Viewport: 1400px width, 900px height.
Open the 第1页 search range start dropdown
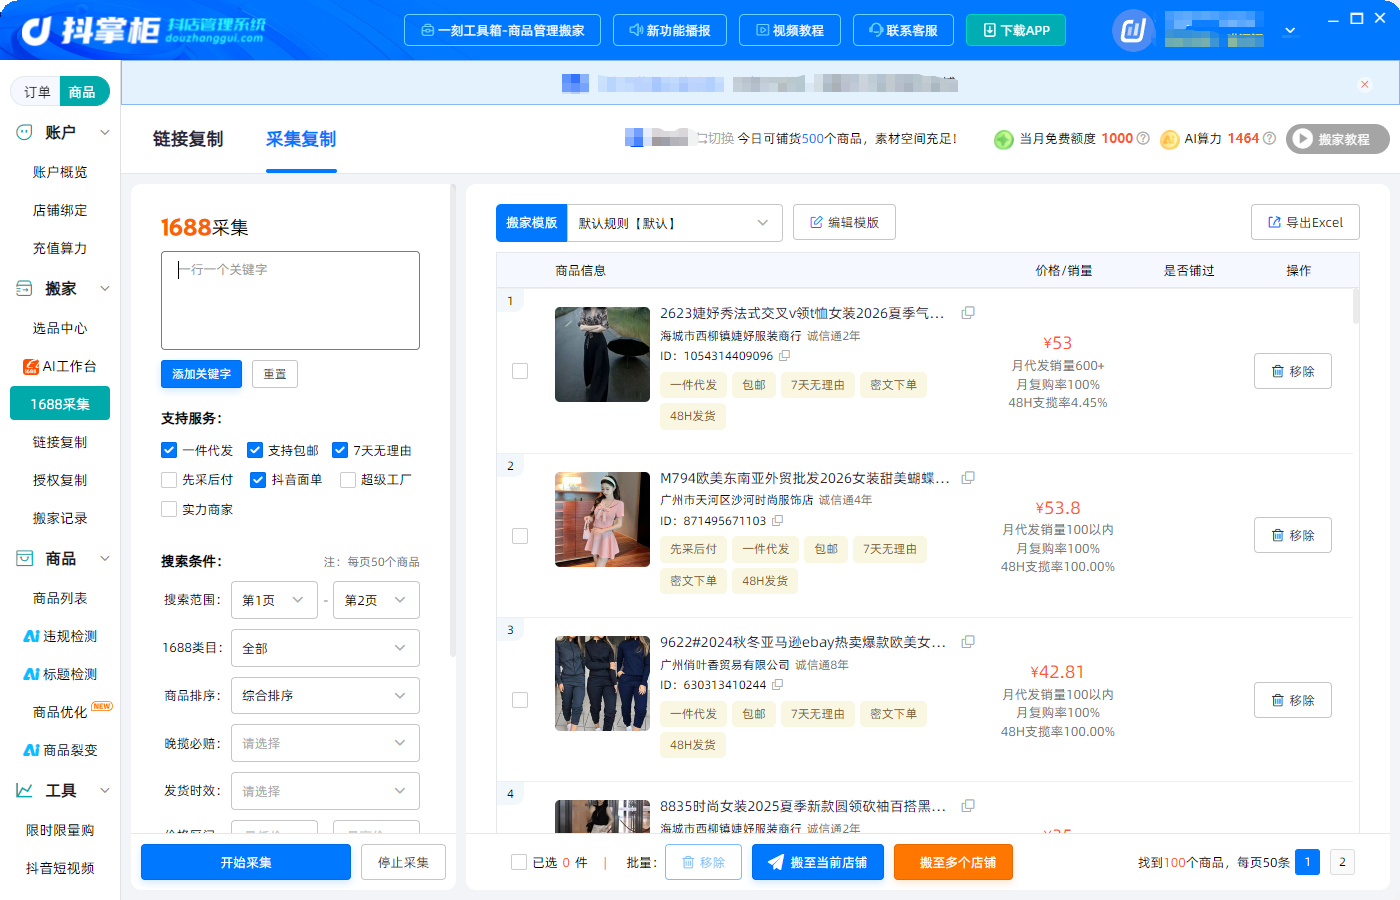pos(274,600)
